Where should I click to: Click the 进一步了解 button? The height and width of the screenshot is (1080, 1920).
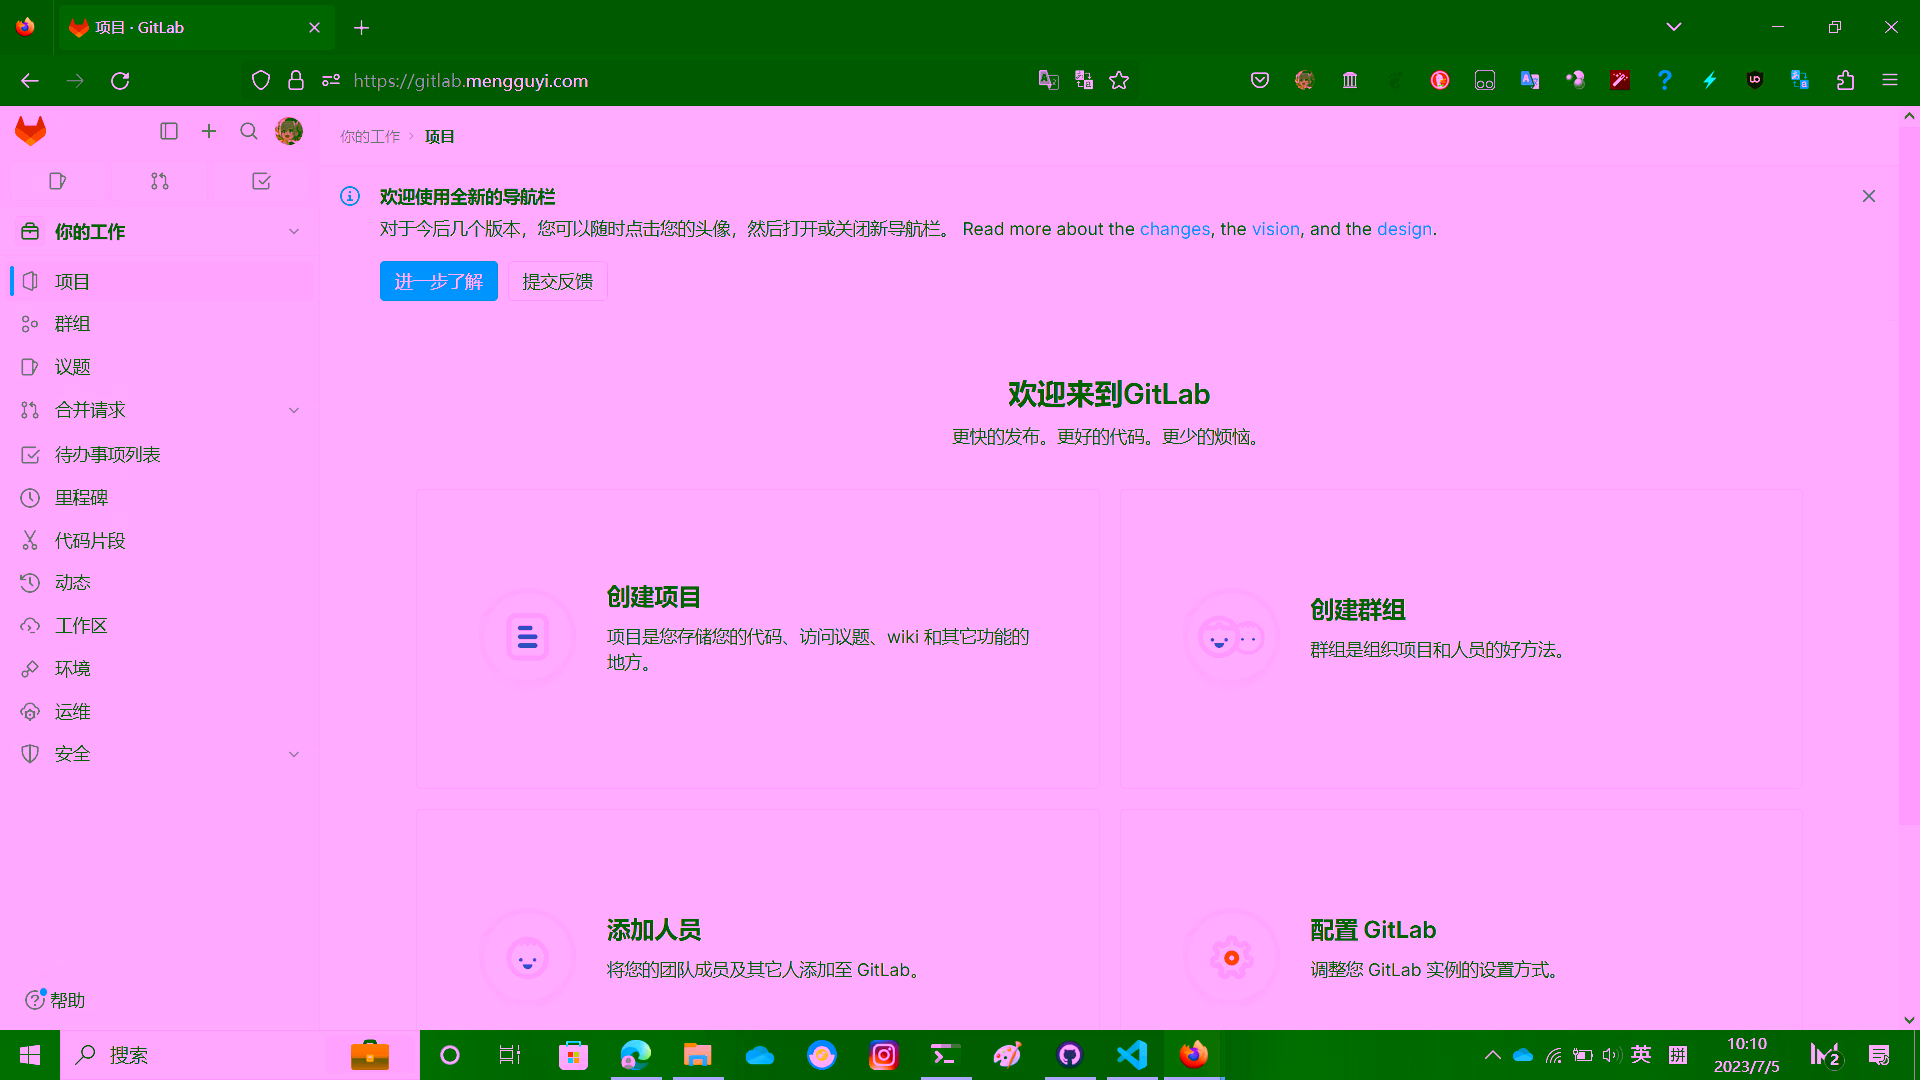coord(438,281)
